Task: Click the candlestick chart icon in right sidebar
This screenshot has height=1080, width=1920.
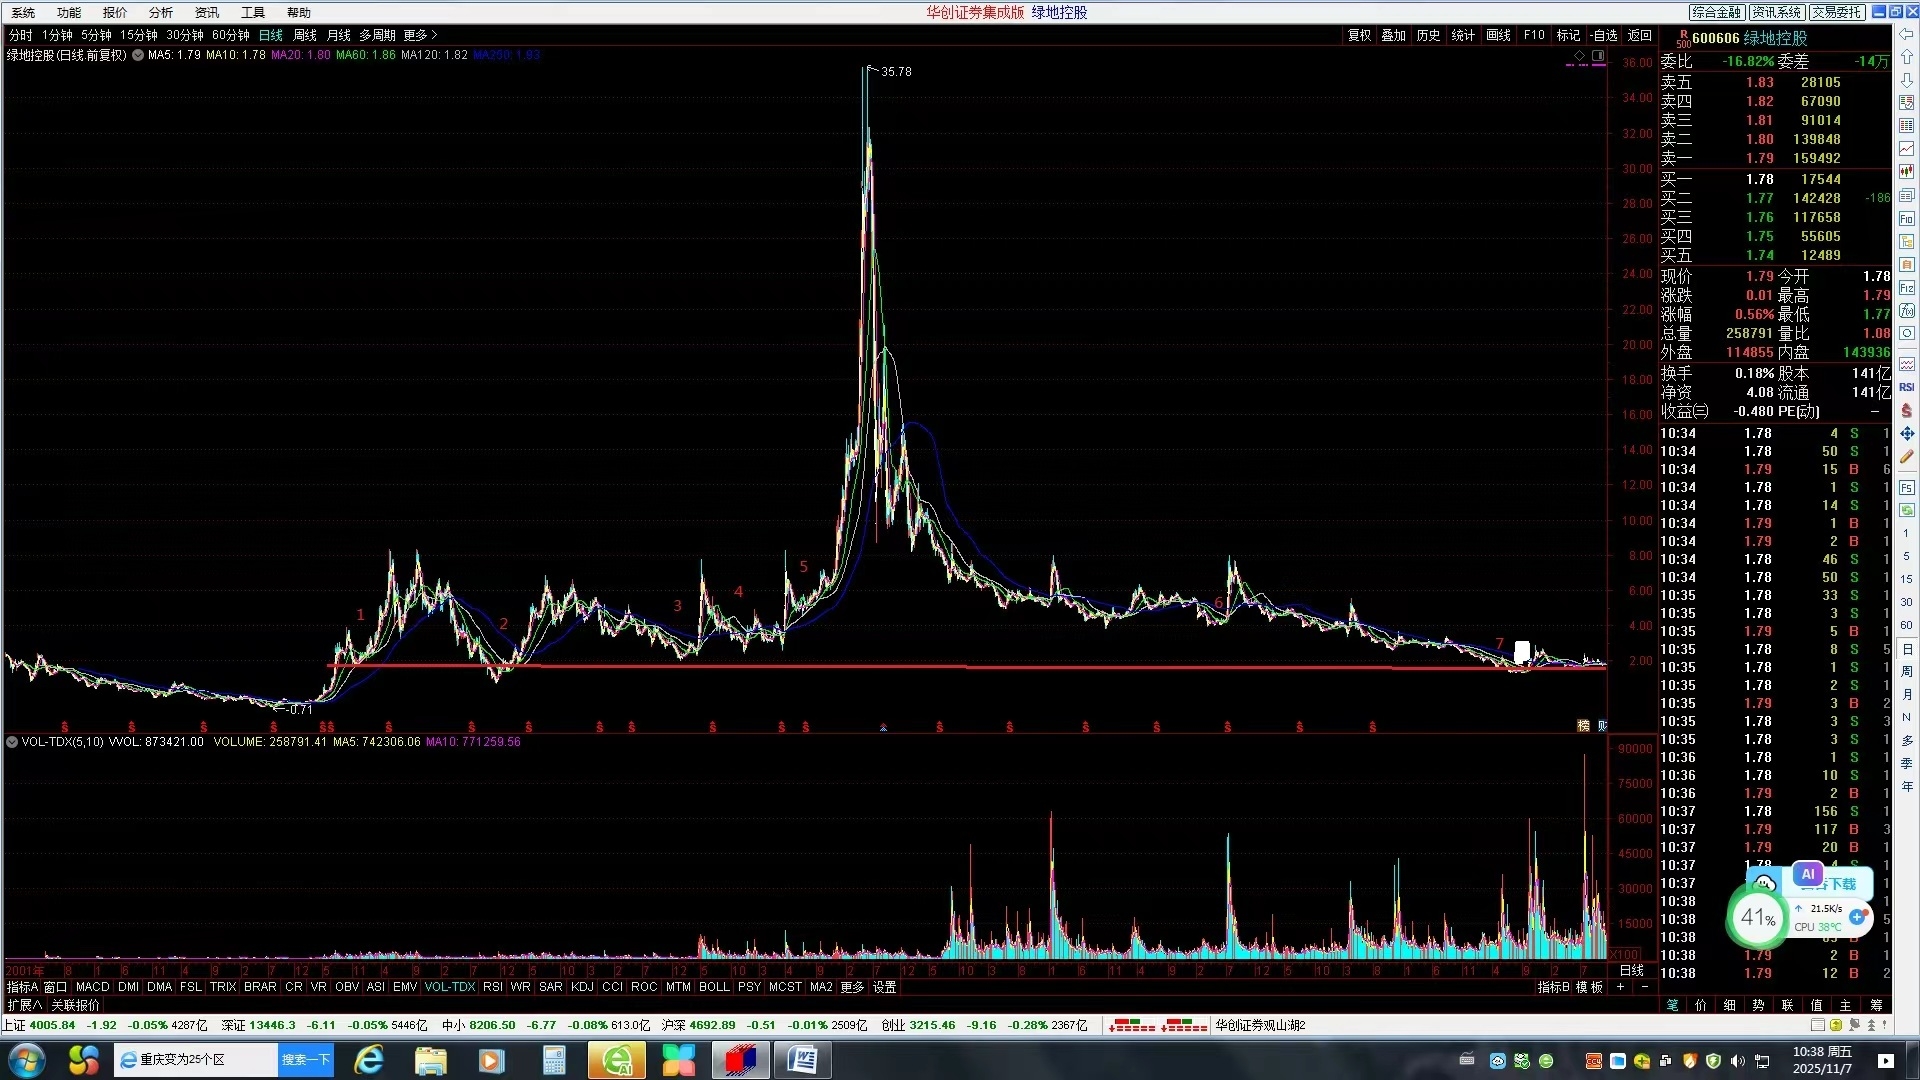Action: click(x=1907, y=172)
